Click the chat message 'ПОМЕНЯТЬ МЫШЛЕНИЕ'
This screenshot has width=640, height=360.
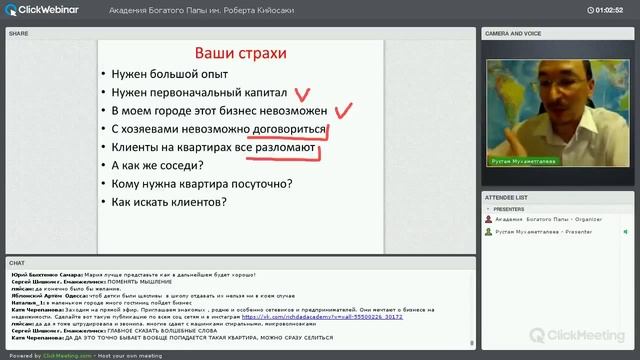[x=139, y=282]
